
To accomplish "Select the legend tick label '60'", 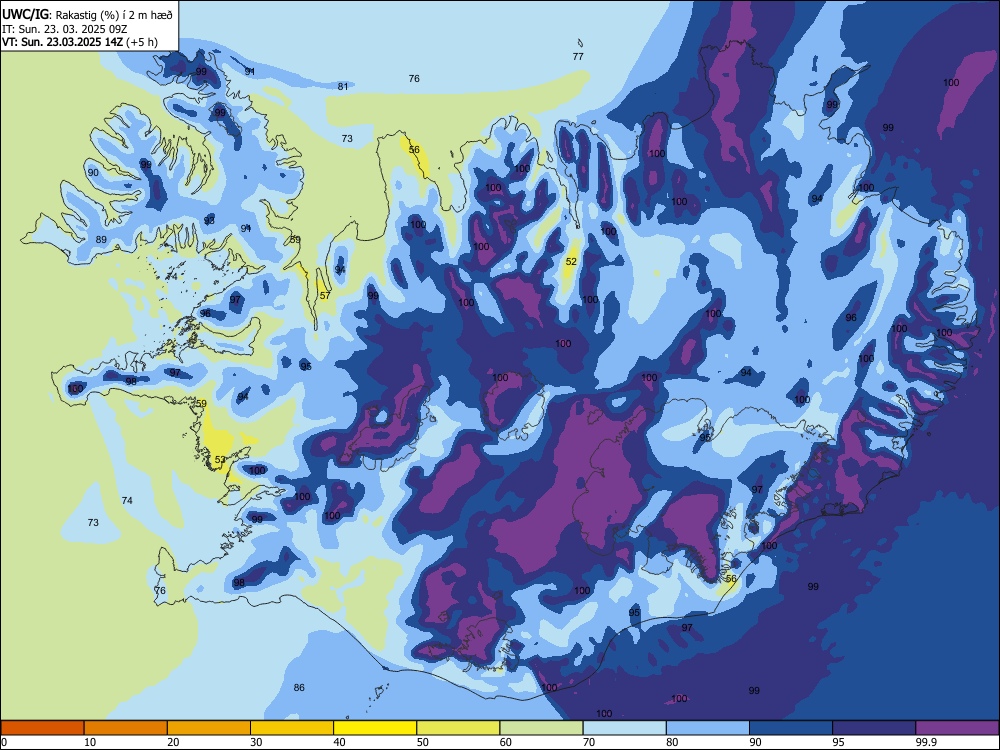I will (506, 742).
